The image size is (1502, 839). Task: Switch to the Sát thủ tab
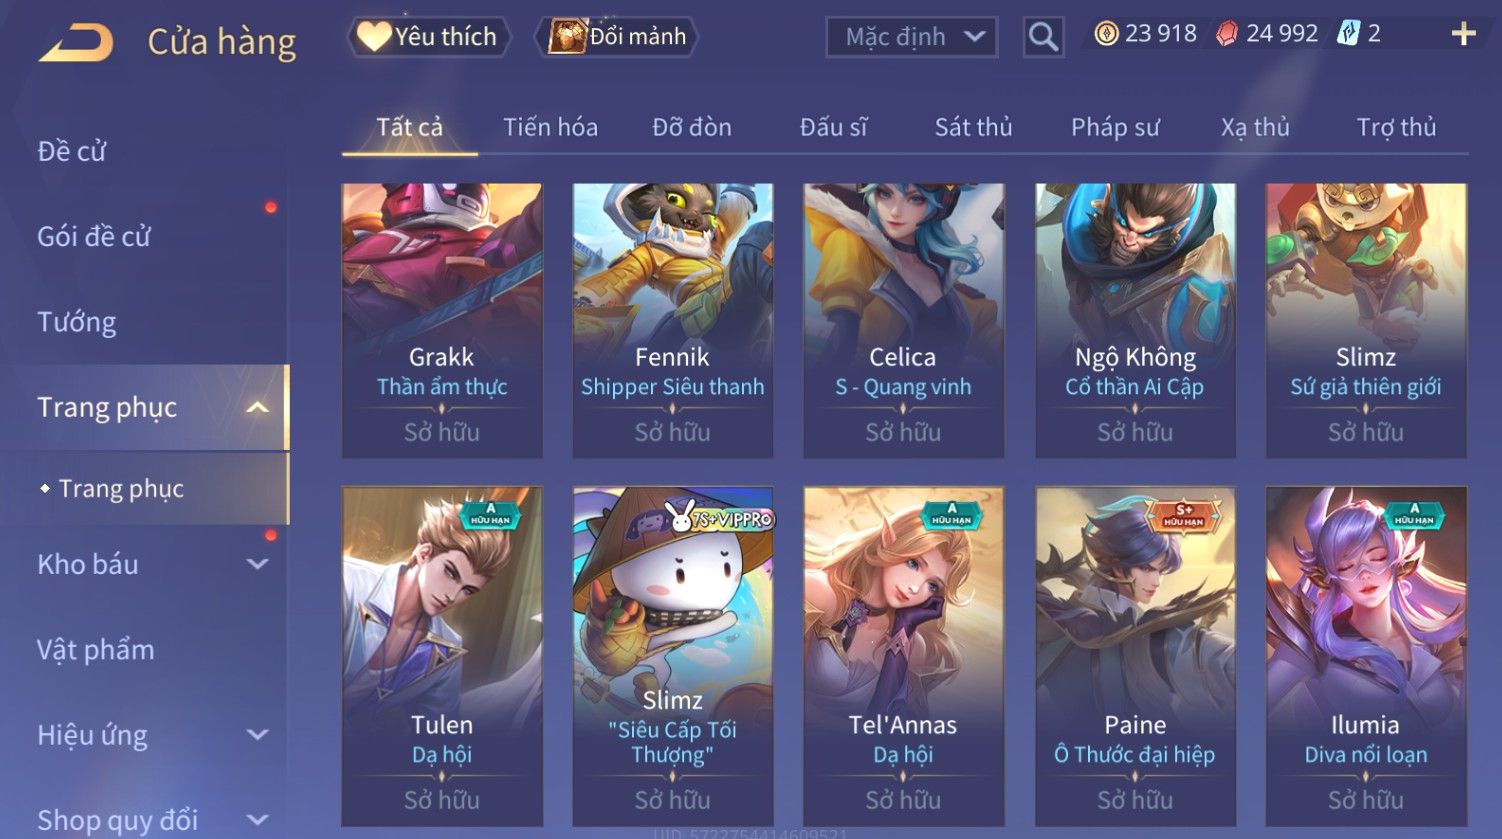coord(973,127)
